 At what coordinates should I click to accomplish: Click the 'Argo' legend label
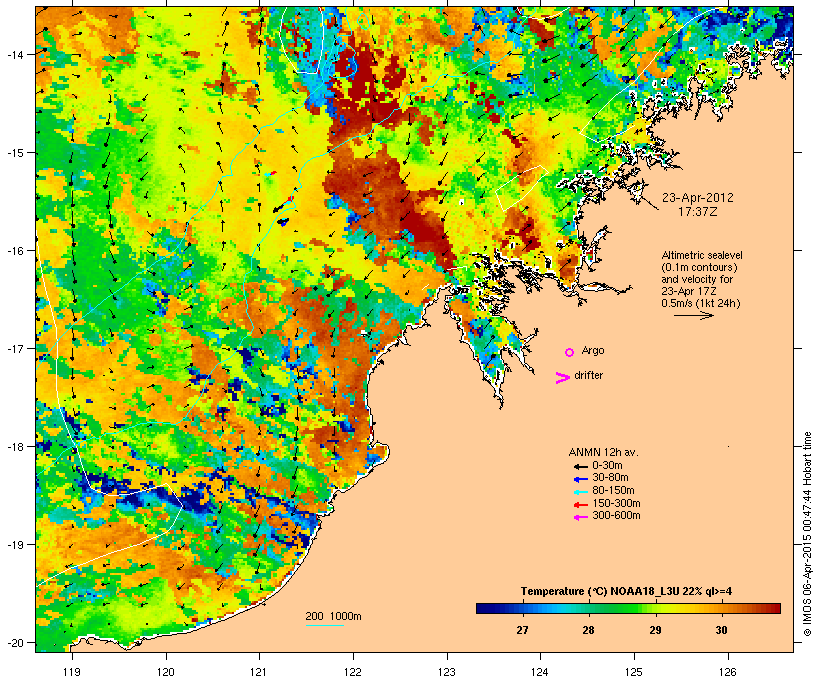[x=593, y=350]
